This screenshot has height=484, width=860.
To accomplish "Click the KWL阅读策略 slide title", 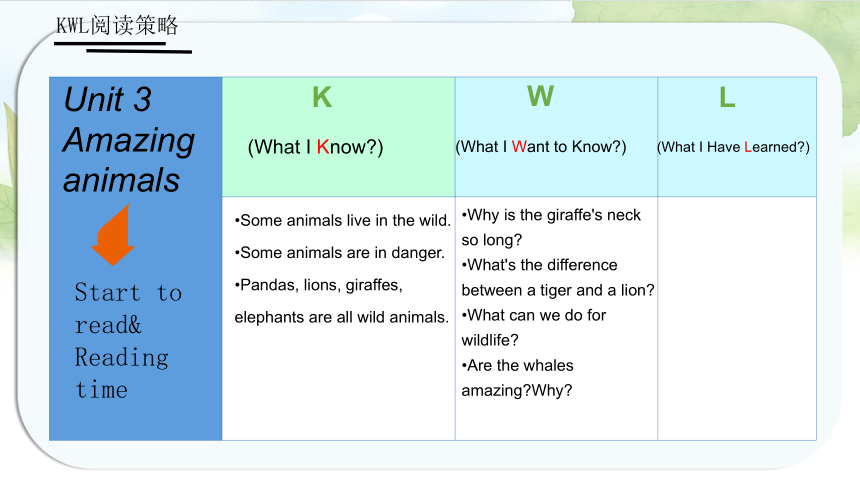I will pyautogui.click(x=117, y=25).
